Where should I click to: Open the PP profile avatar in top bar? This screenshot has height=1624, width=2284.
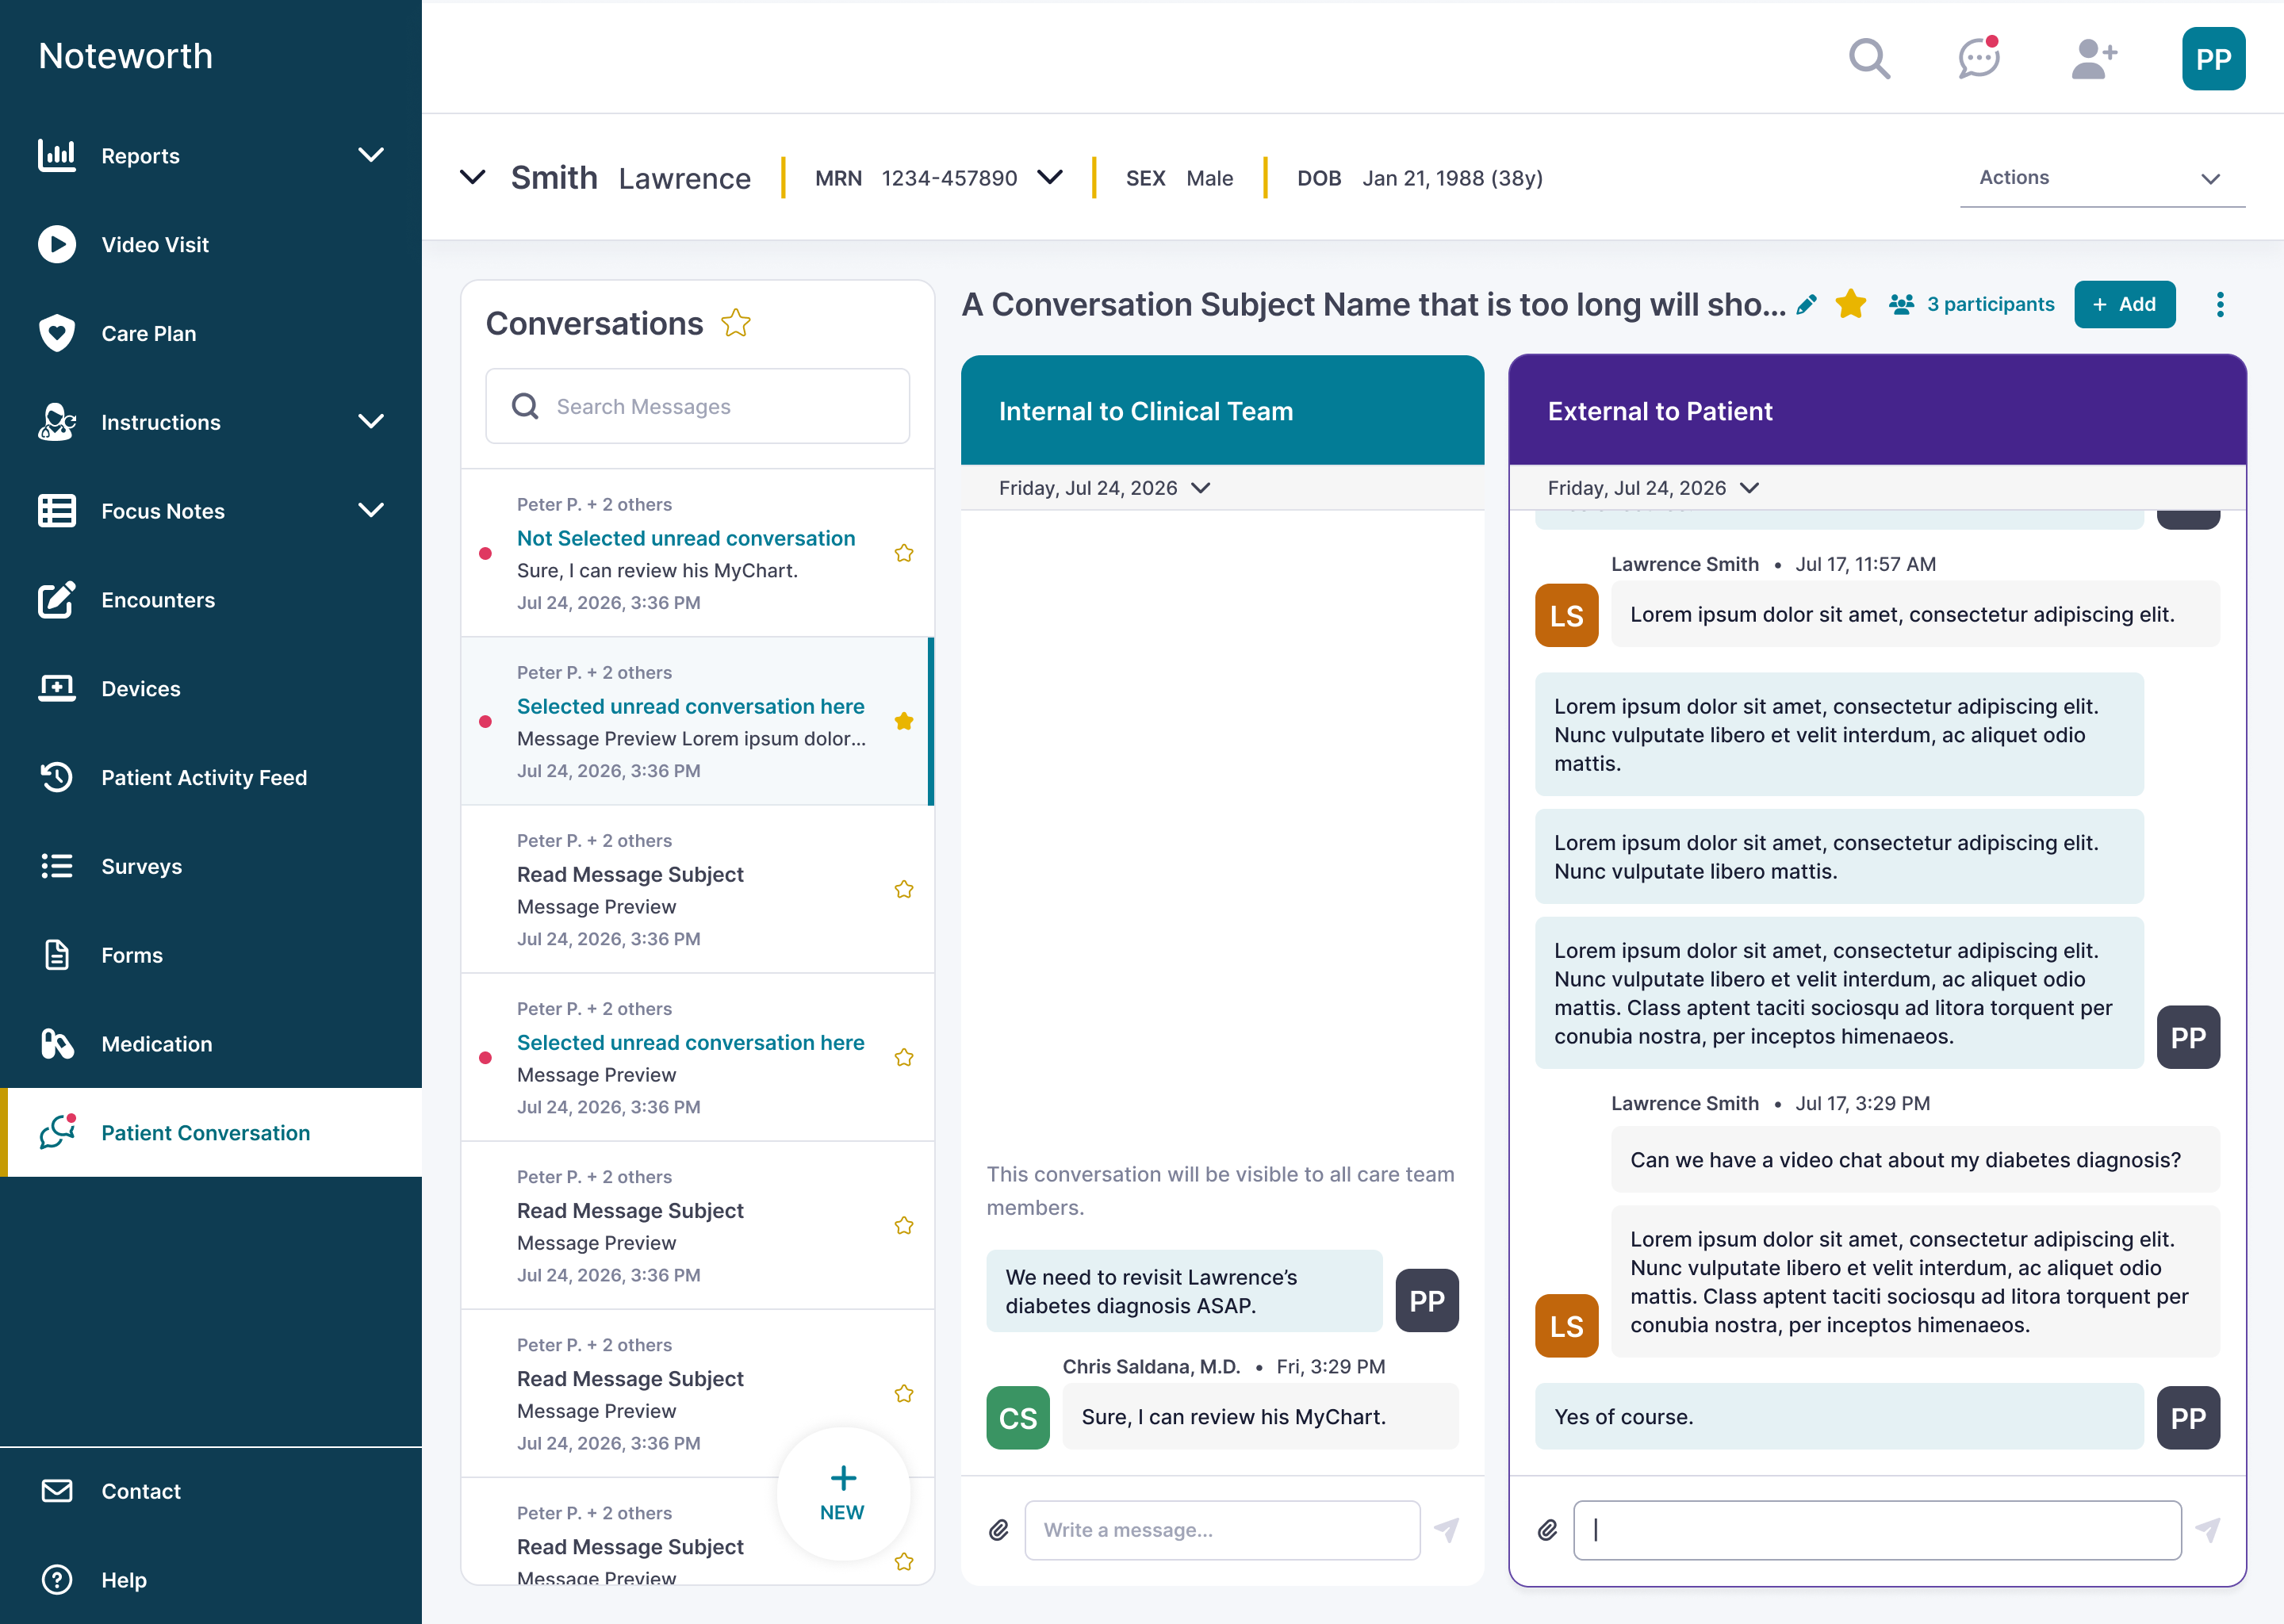tap(2213, 59)
